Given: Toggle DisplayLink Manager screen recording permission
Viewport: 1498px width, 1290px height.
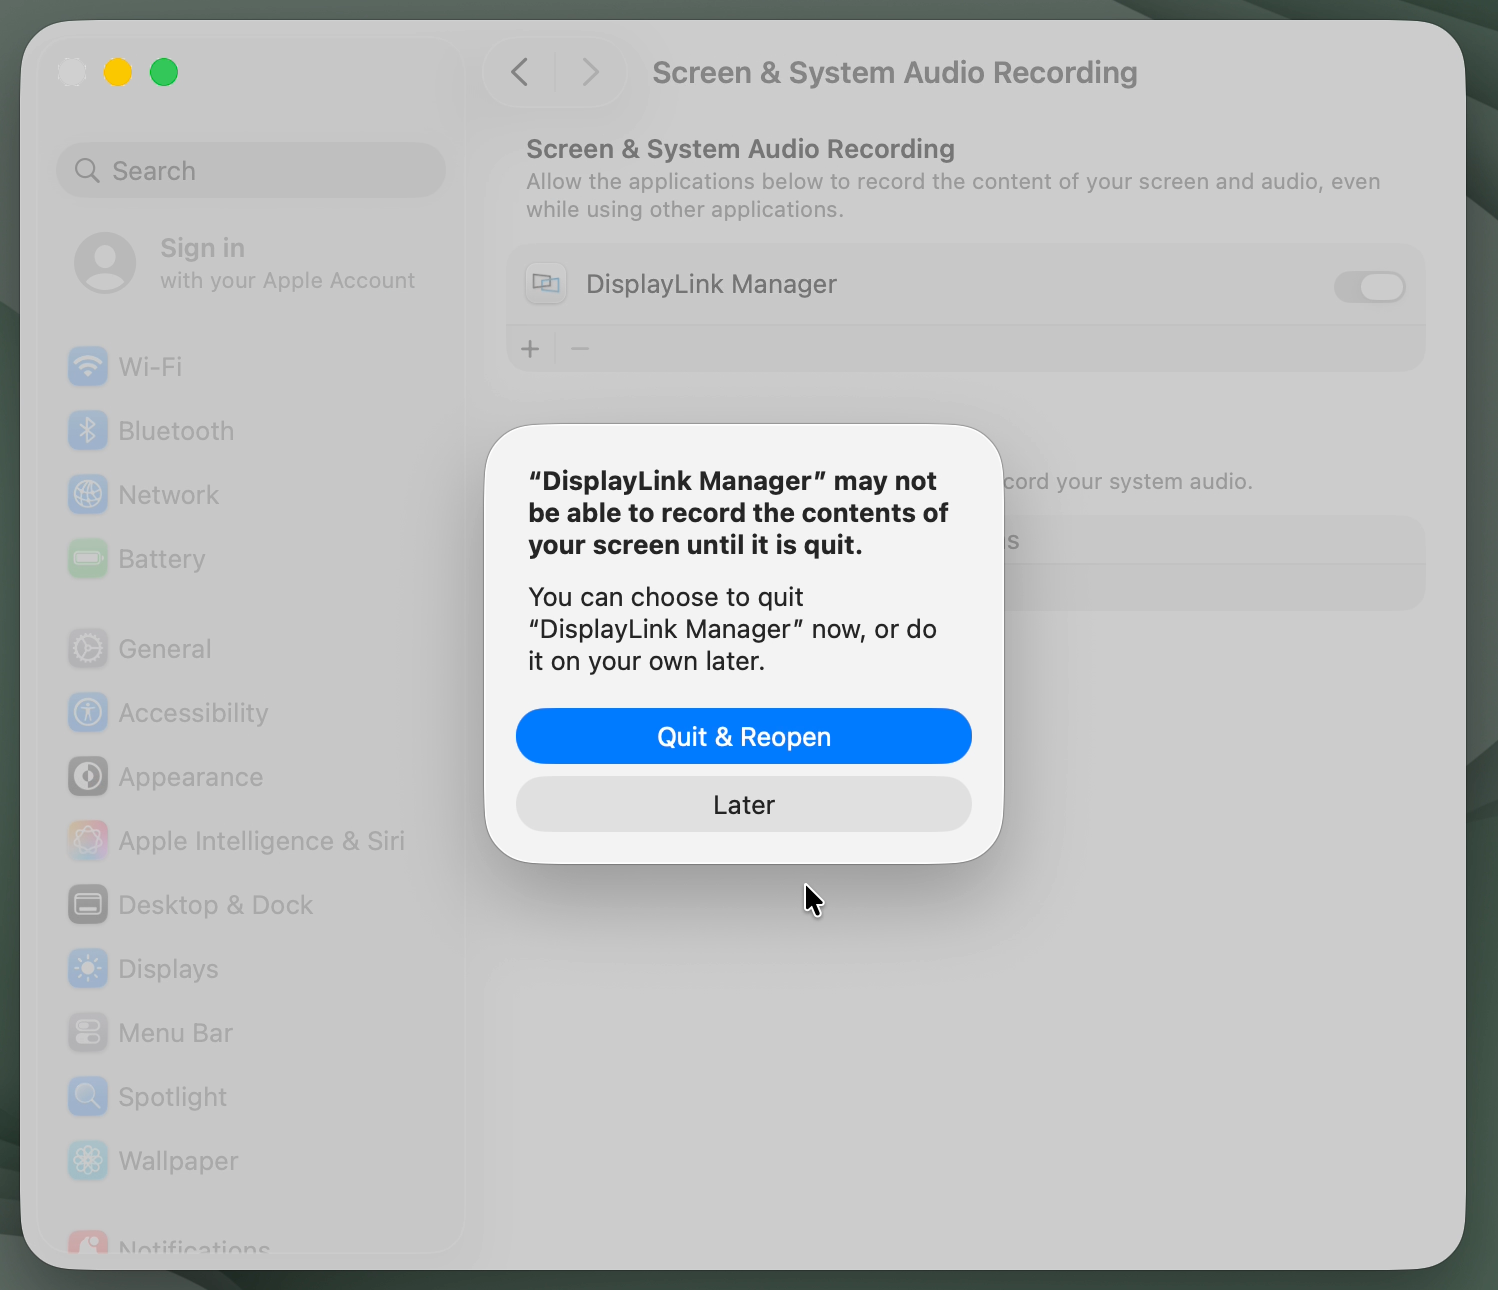Looking at the screenshot, I should pyautogui.click(x=1370, y=287).
